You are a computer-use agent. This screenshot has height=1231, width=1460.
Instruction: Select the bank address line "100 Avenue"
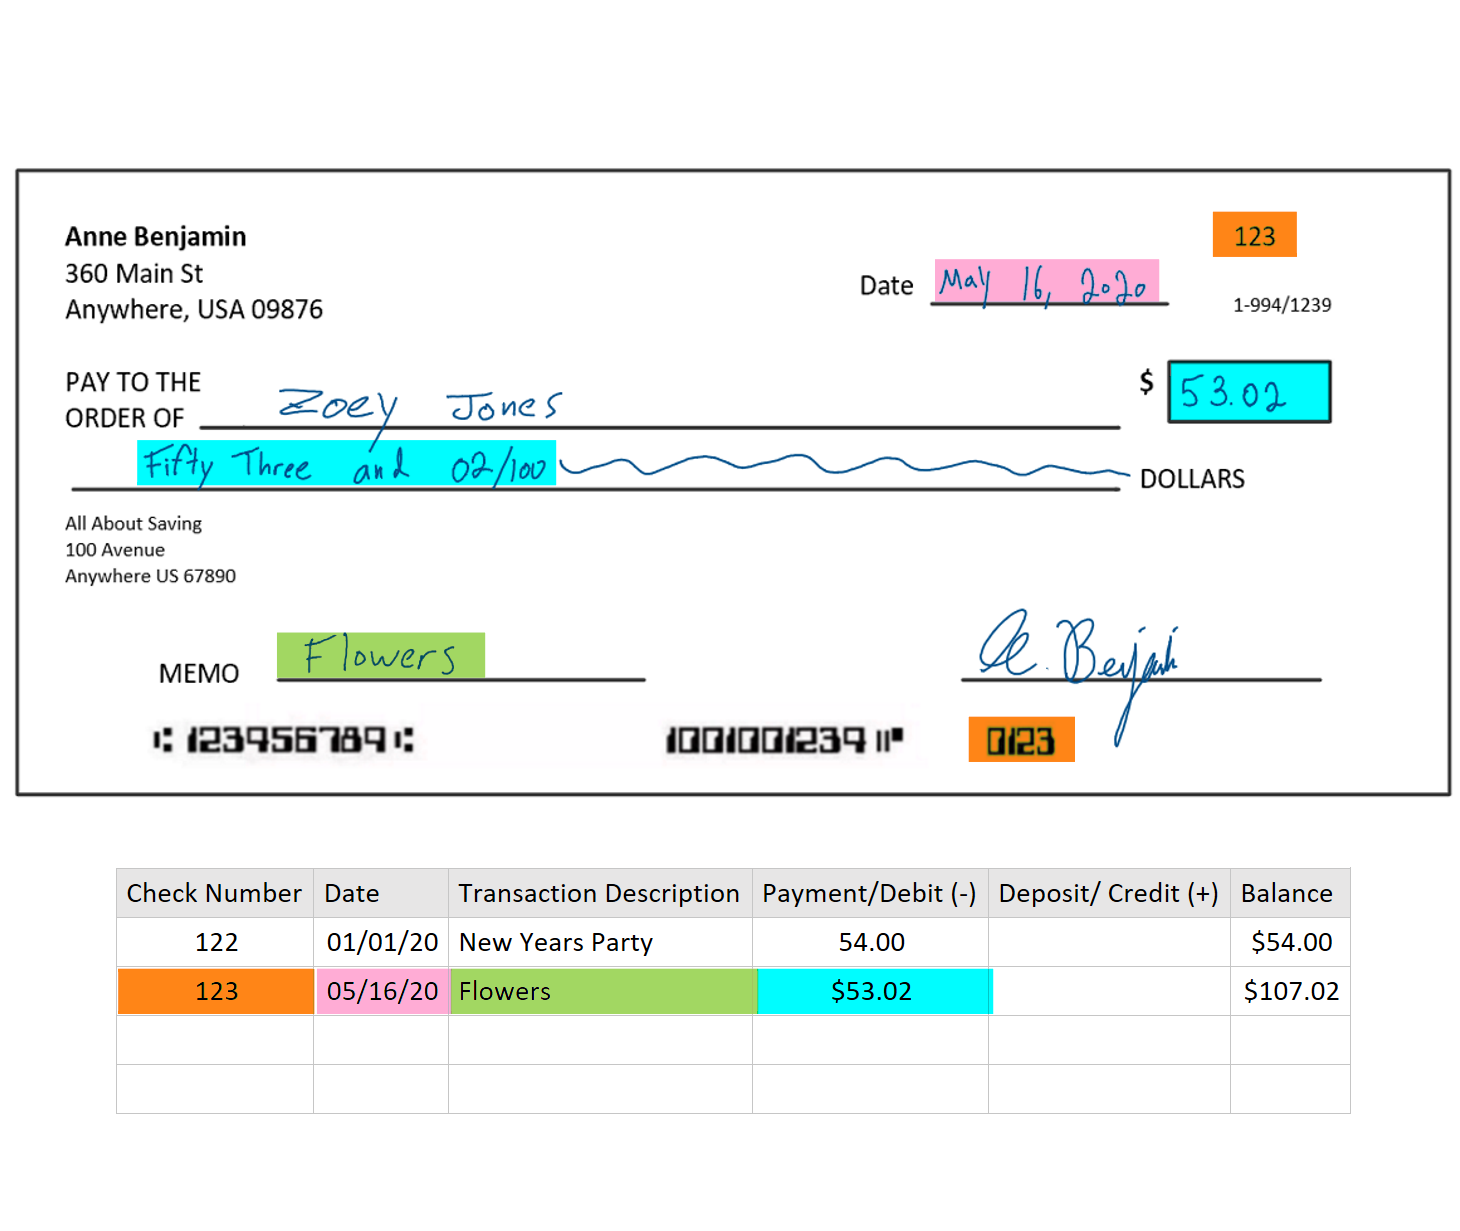click(x=115, y=550)
